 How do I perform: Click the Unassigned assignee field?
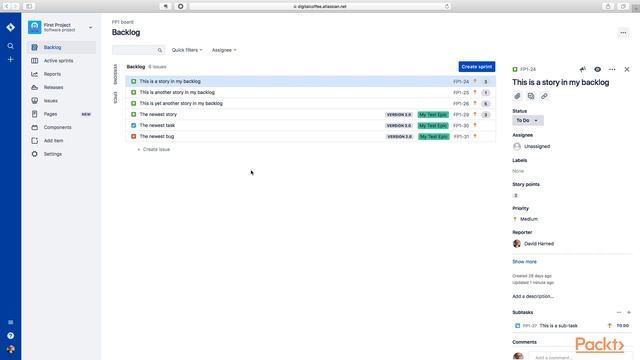[531, 146]
